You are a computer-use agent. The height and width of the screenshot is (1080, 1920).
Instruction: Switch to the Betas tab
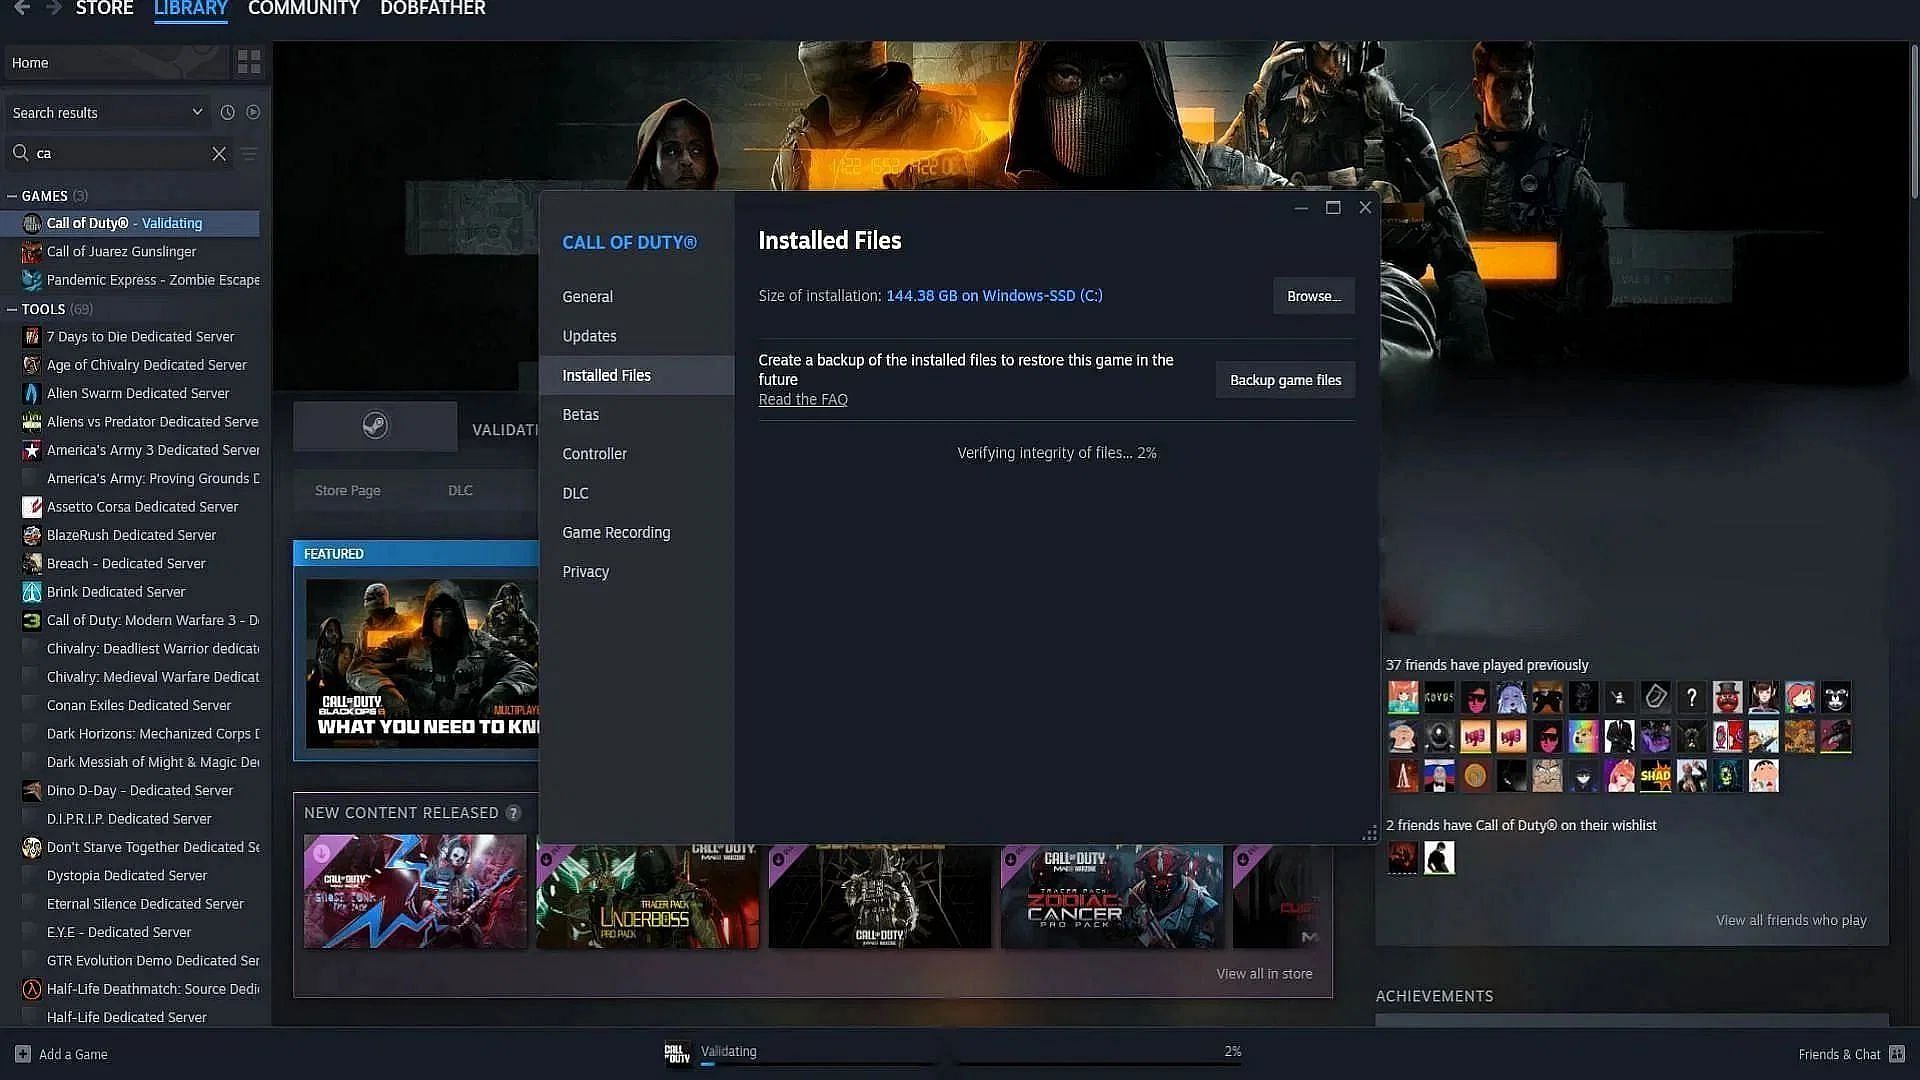(582, 414)
